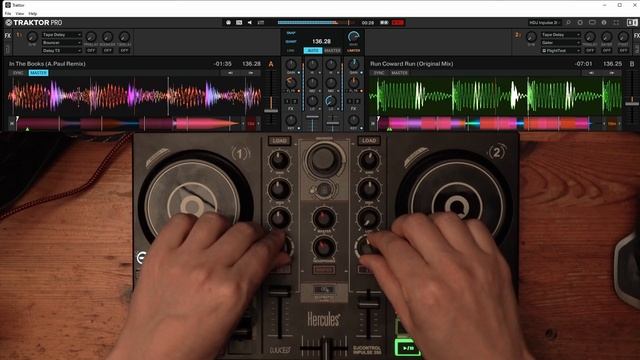
Task: Click the deck A track title In The Books
Action: pyautogui.click(x=47, y=64)
